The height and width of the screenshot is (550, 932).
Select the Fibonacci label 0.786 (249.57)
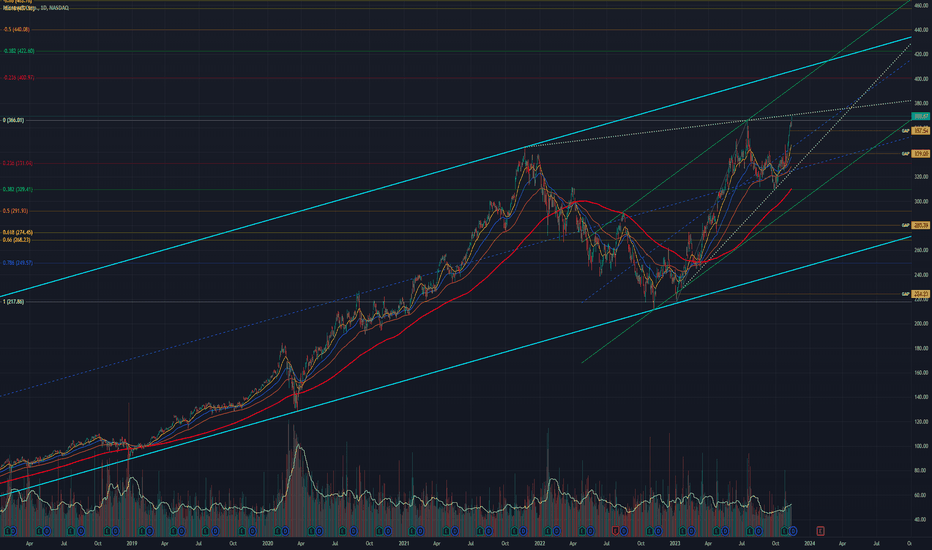17,263
